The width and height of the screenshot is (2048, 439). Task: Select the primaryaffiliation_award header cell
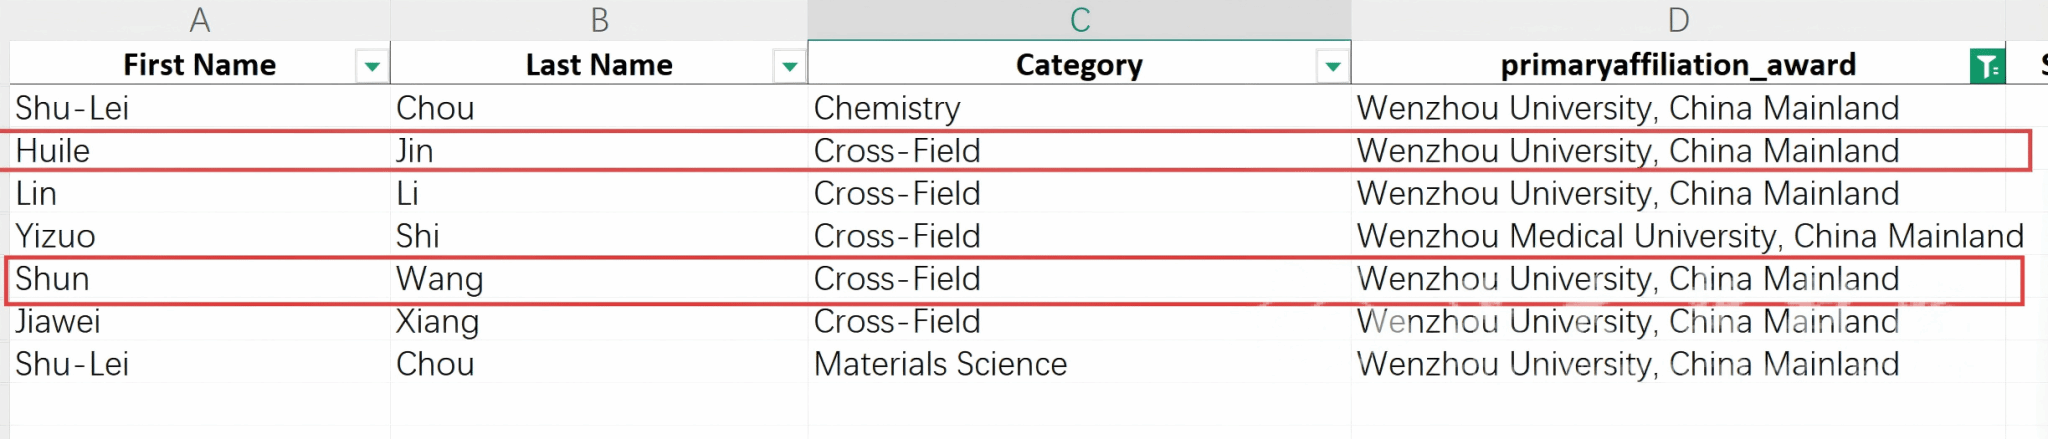[x=1677, y=65]
